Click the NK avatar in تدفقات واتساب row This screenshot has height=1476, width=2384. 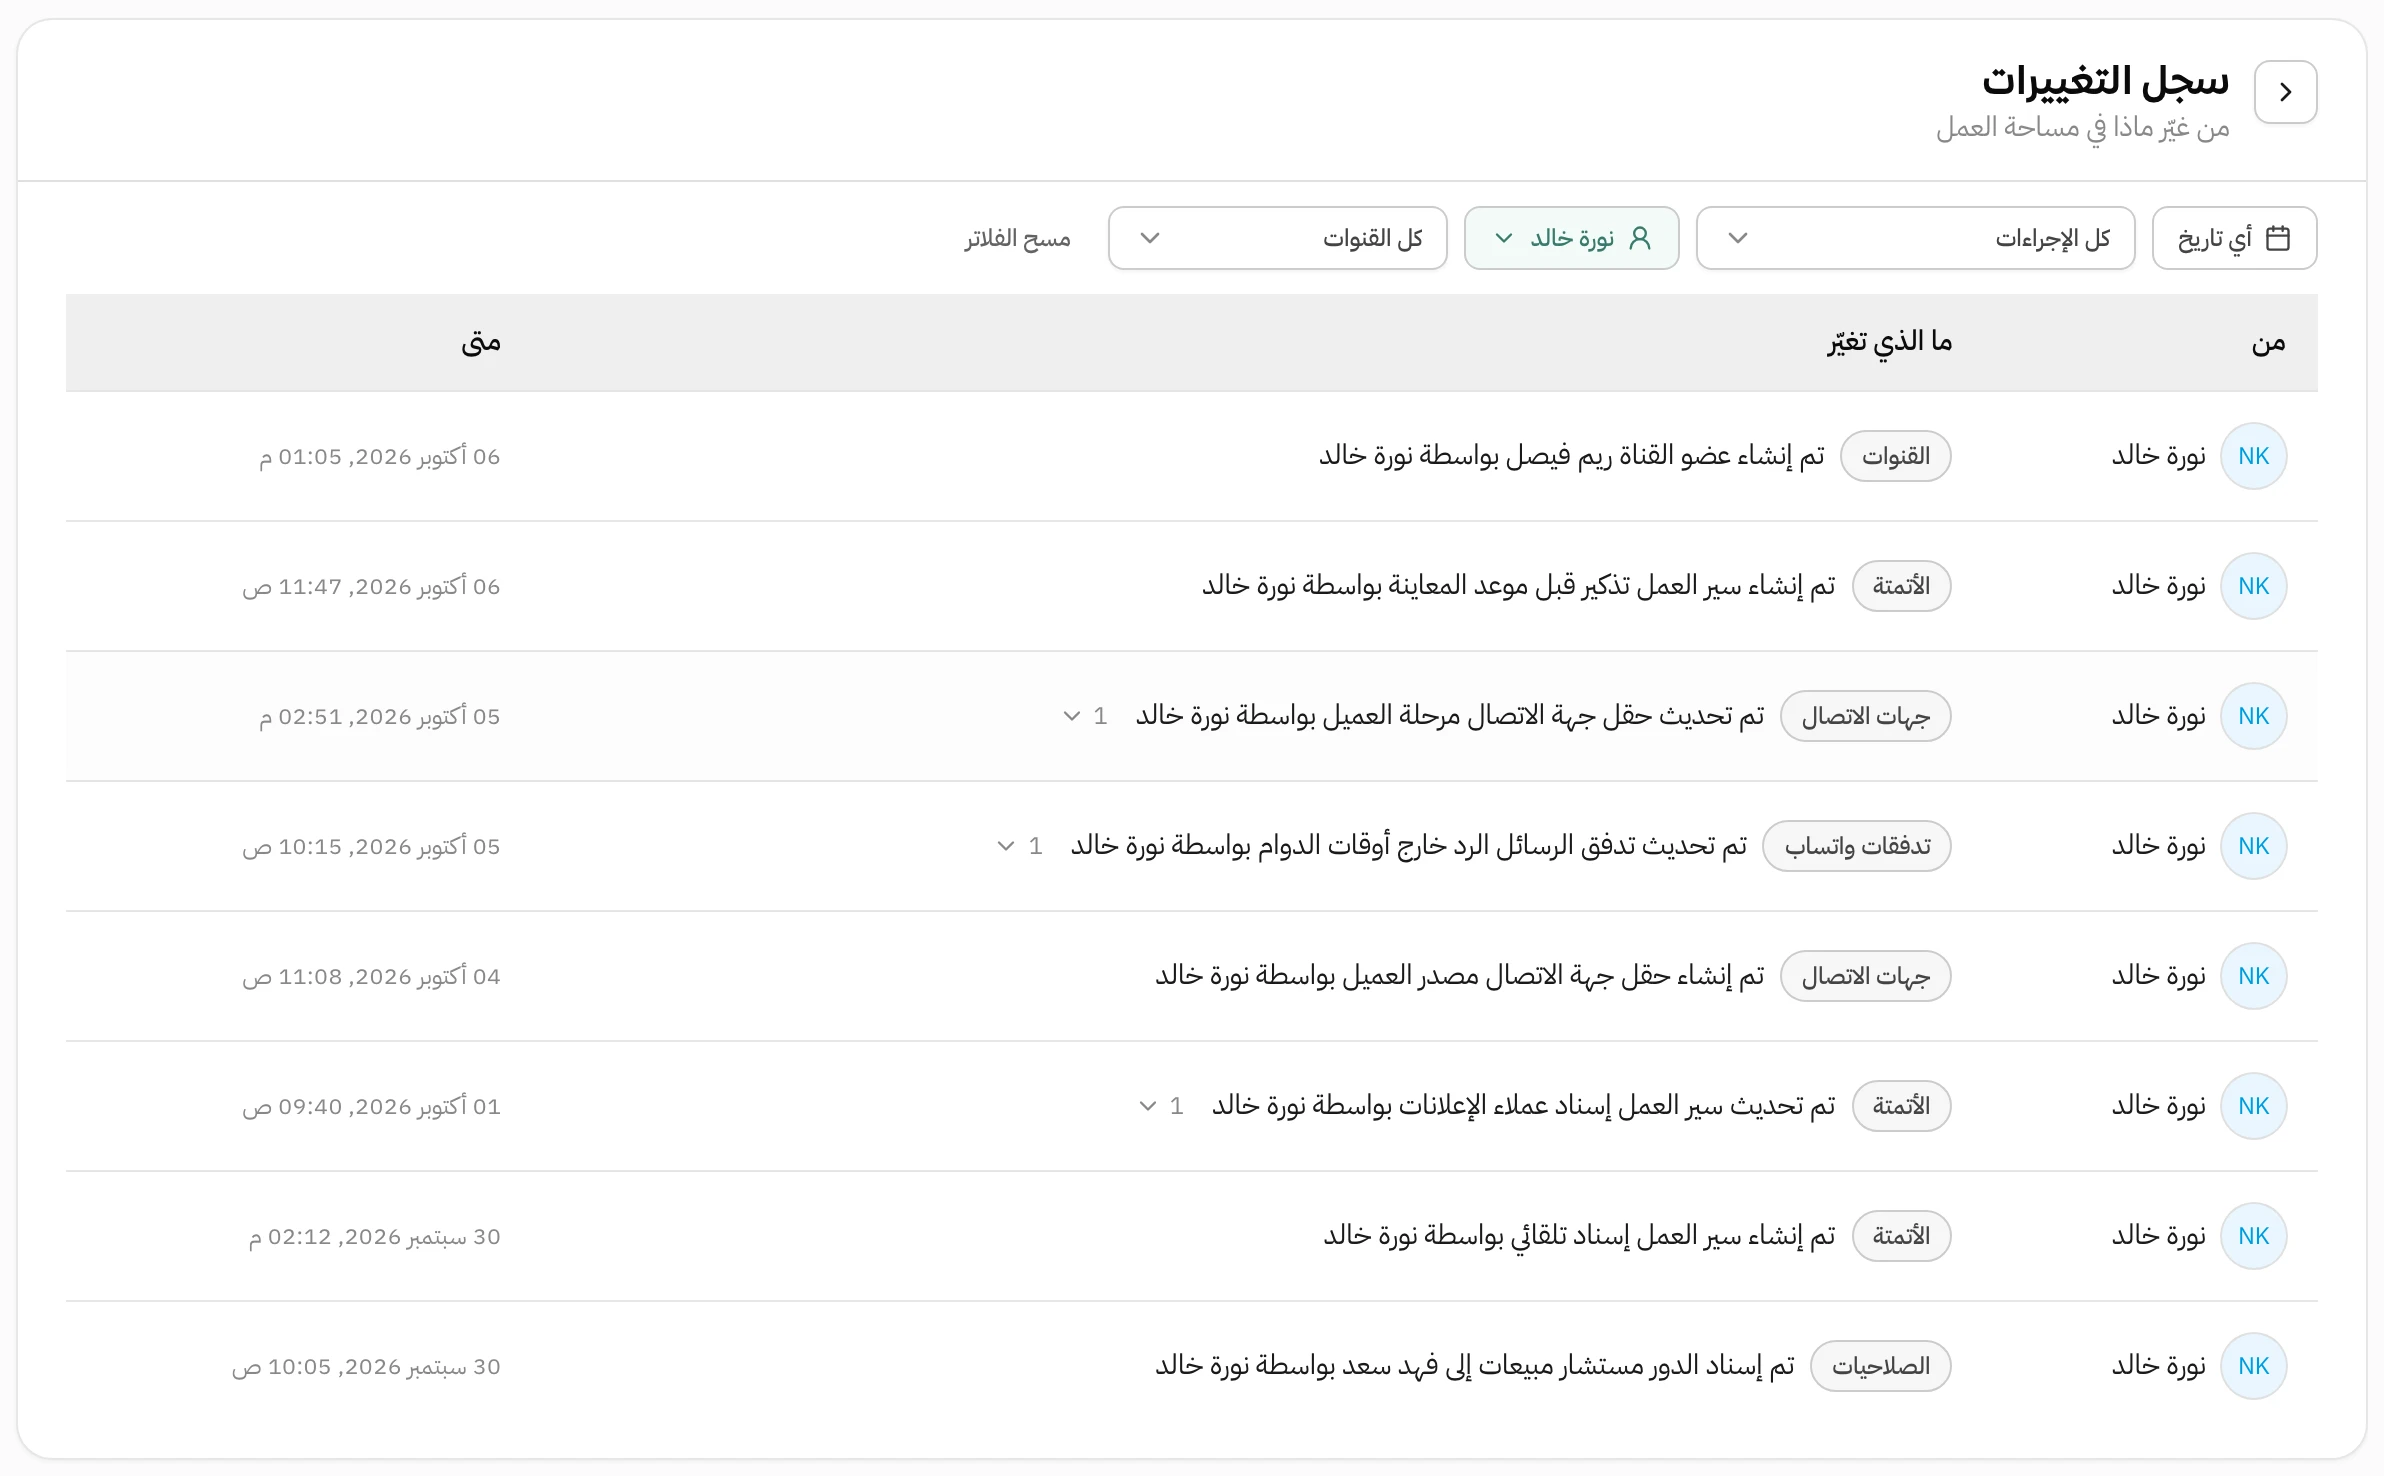(x=2253, y=846)
